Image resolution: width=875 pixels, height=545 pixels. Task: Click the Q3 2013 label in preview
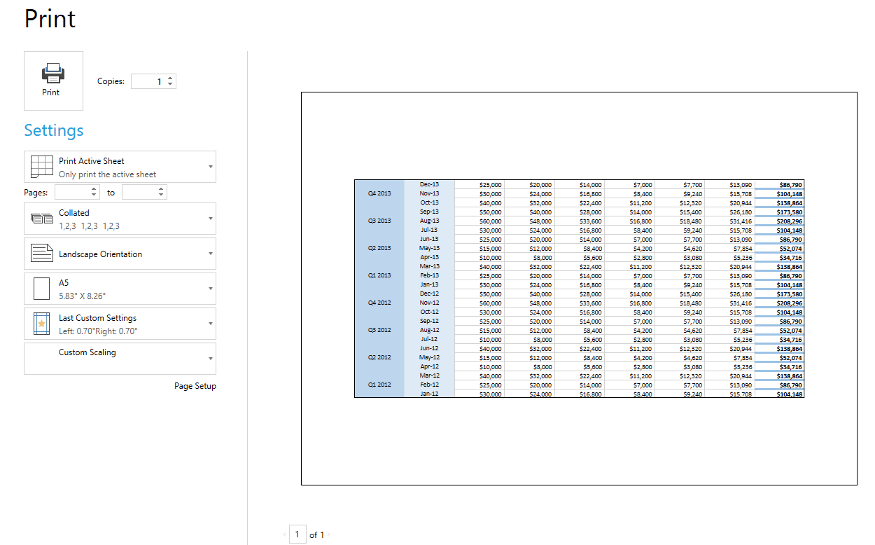click(379, 221)
